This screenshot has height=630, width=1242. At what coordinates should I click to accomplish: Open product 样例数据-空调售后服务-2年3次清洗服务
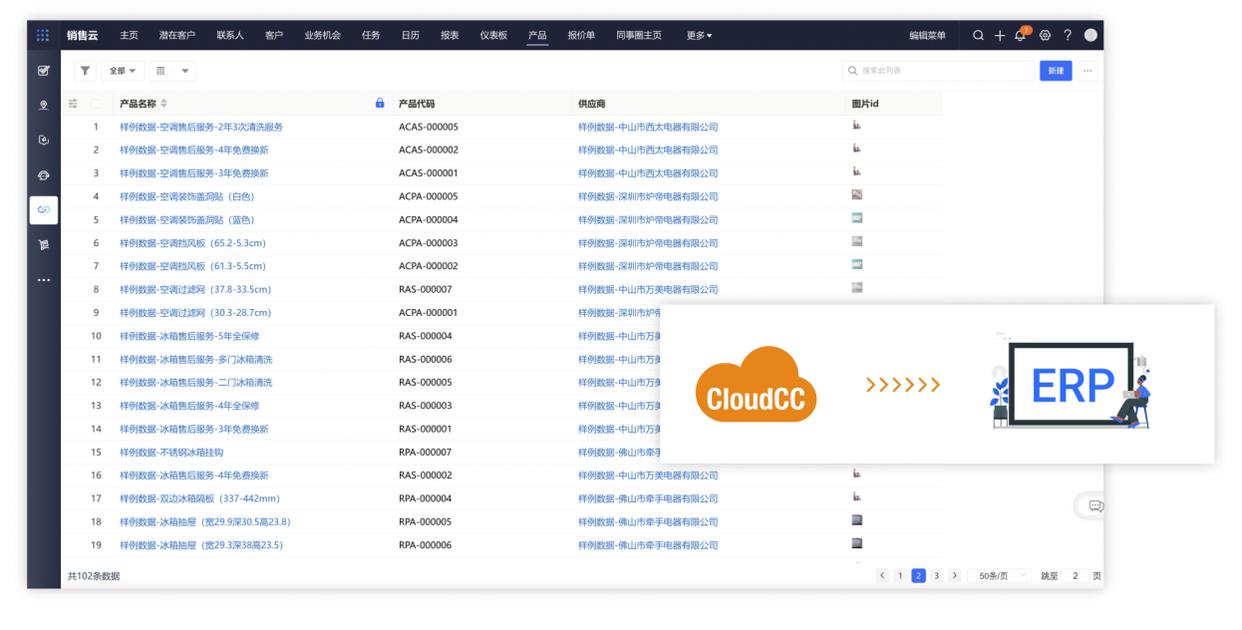[201, 127]
